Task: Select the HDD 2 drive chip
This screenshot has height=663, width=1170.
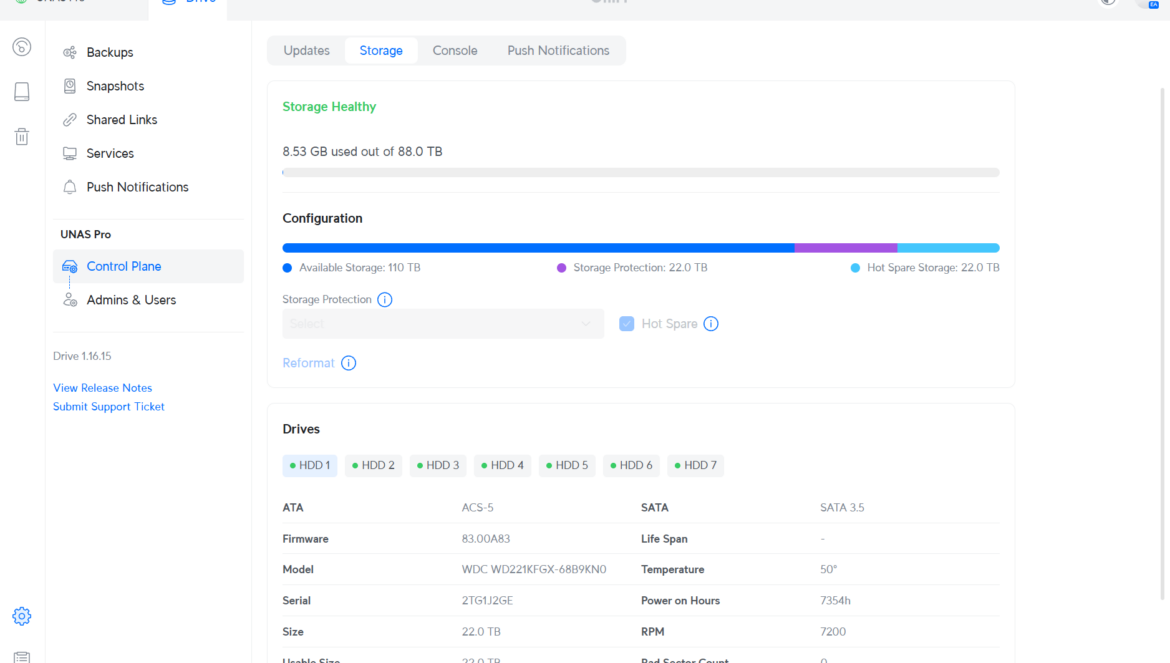Action: (374, 465)
